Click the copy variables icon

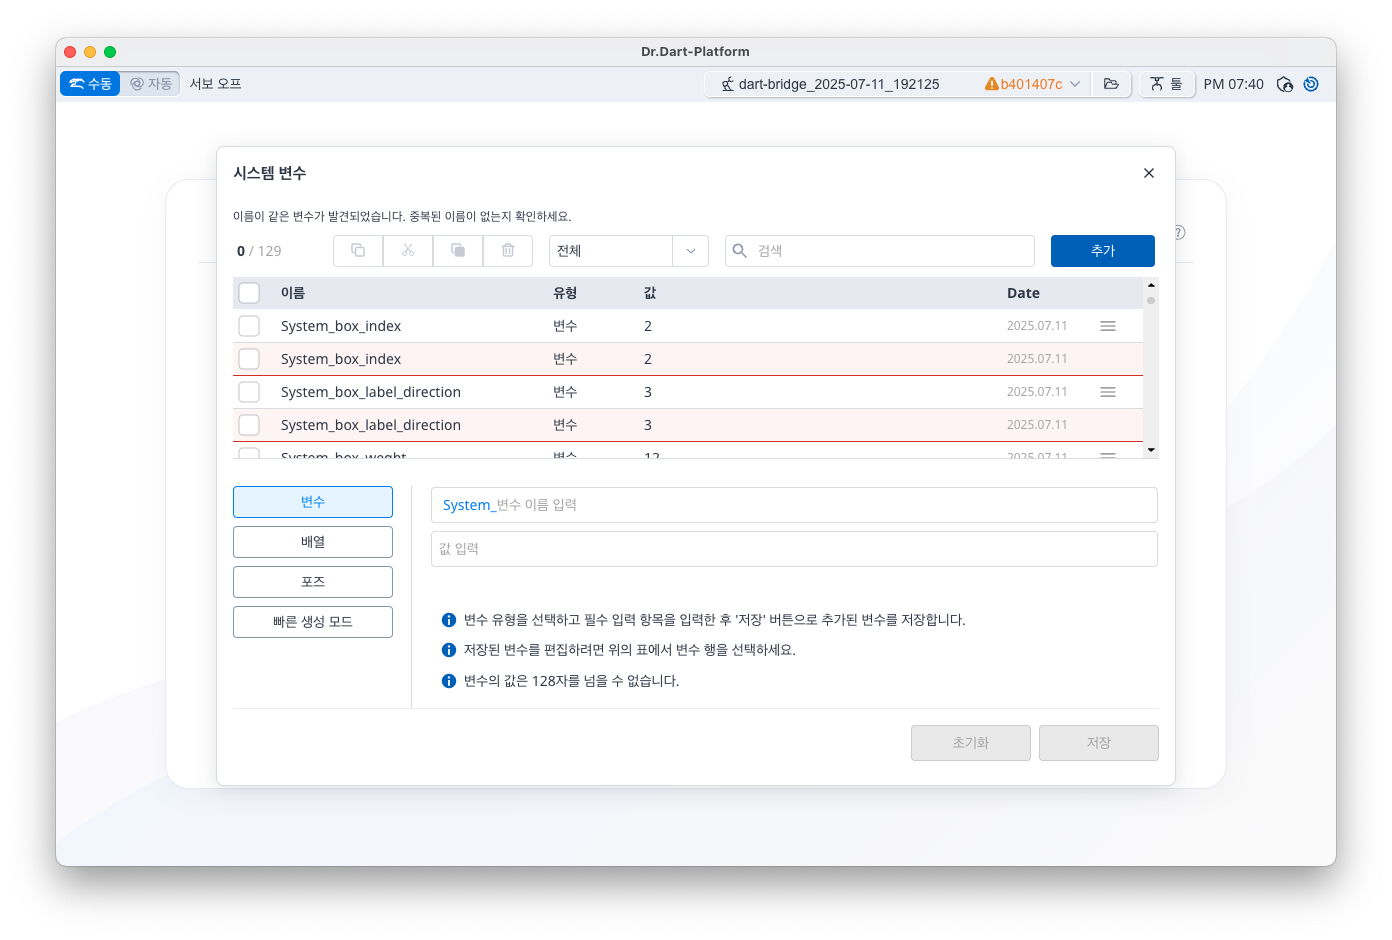click(358, 251)
